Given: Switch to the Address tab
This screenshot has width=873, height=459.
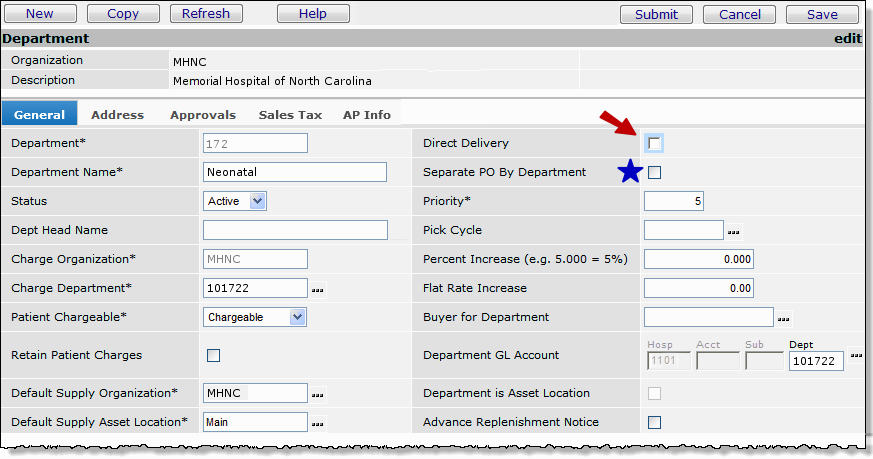Looking at the screenshot, I should (117, 115).
